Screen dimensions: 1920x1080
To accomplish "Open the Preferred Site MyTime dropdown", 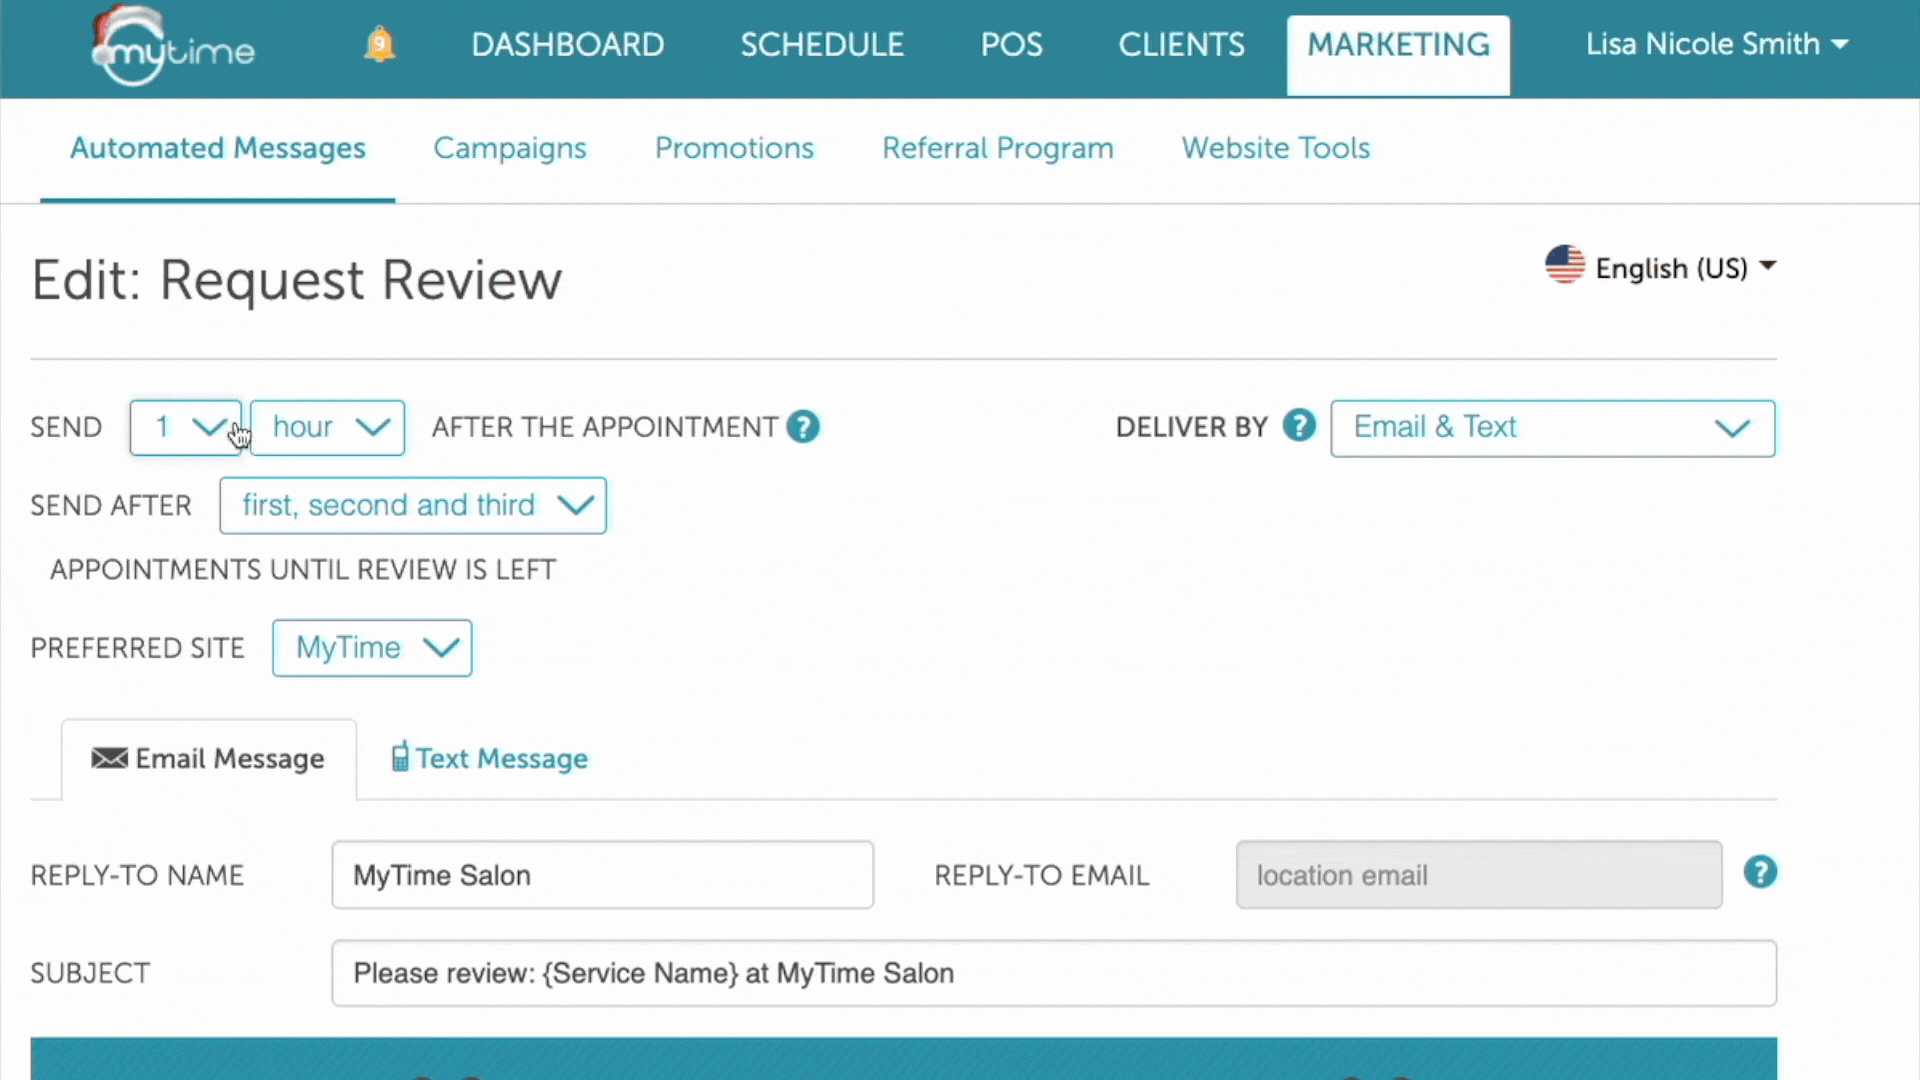I will [372, 648].
